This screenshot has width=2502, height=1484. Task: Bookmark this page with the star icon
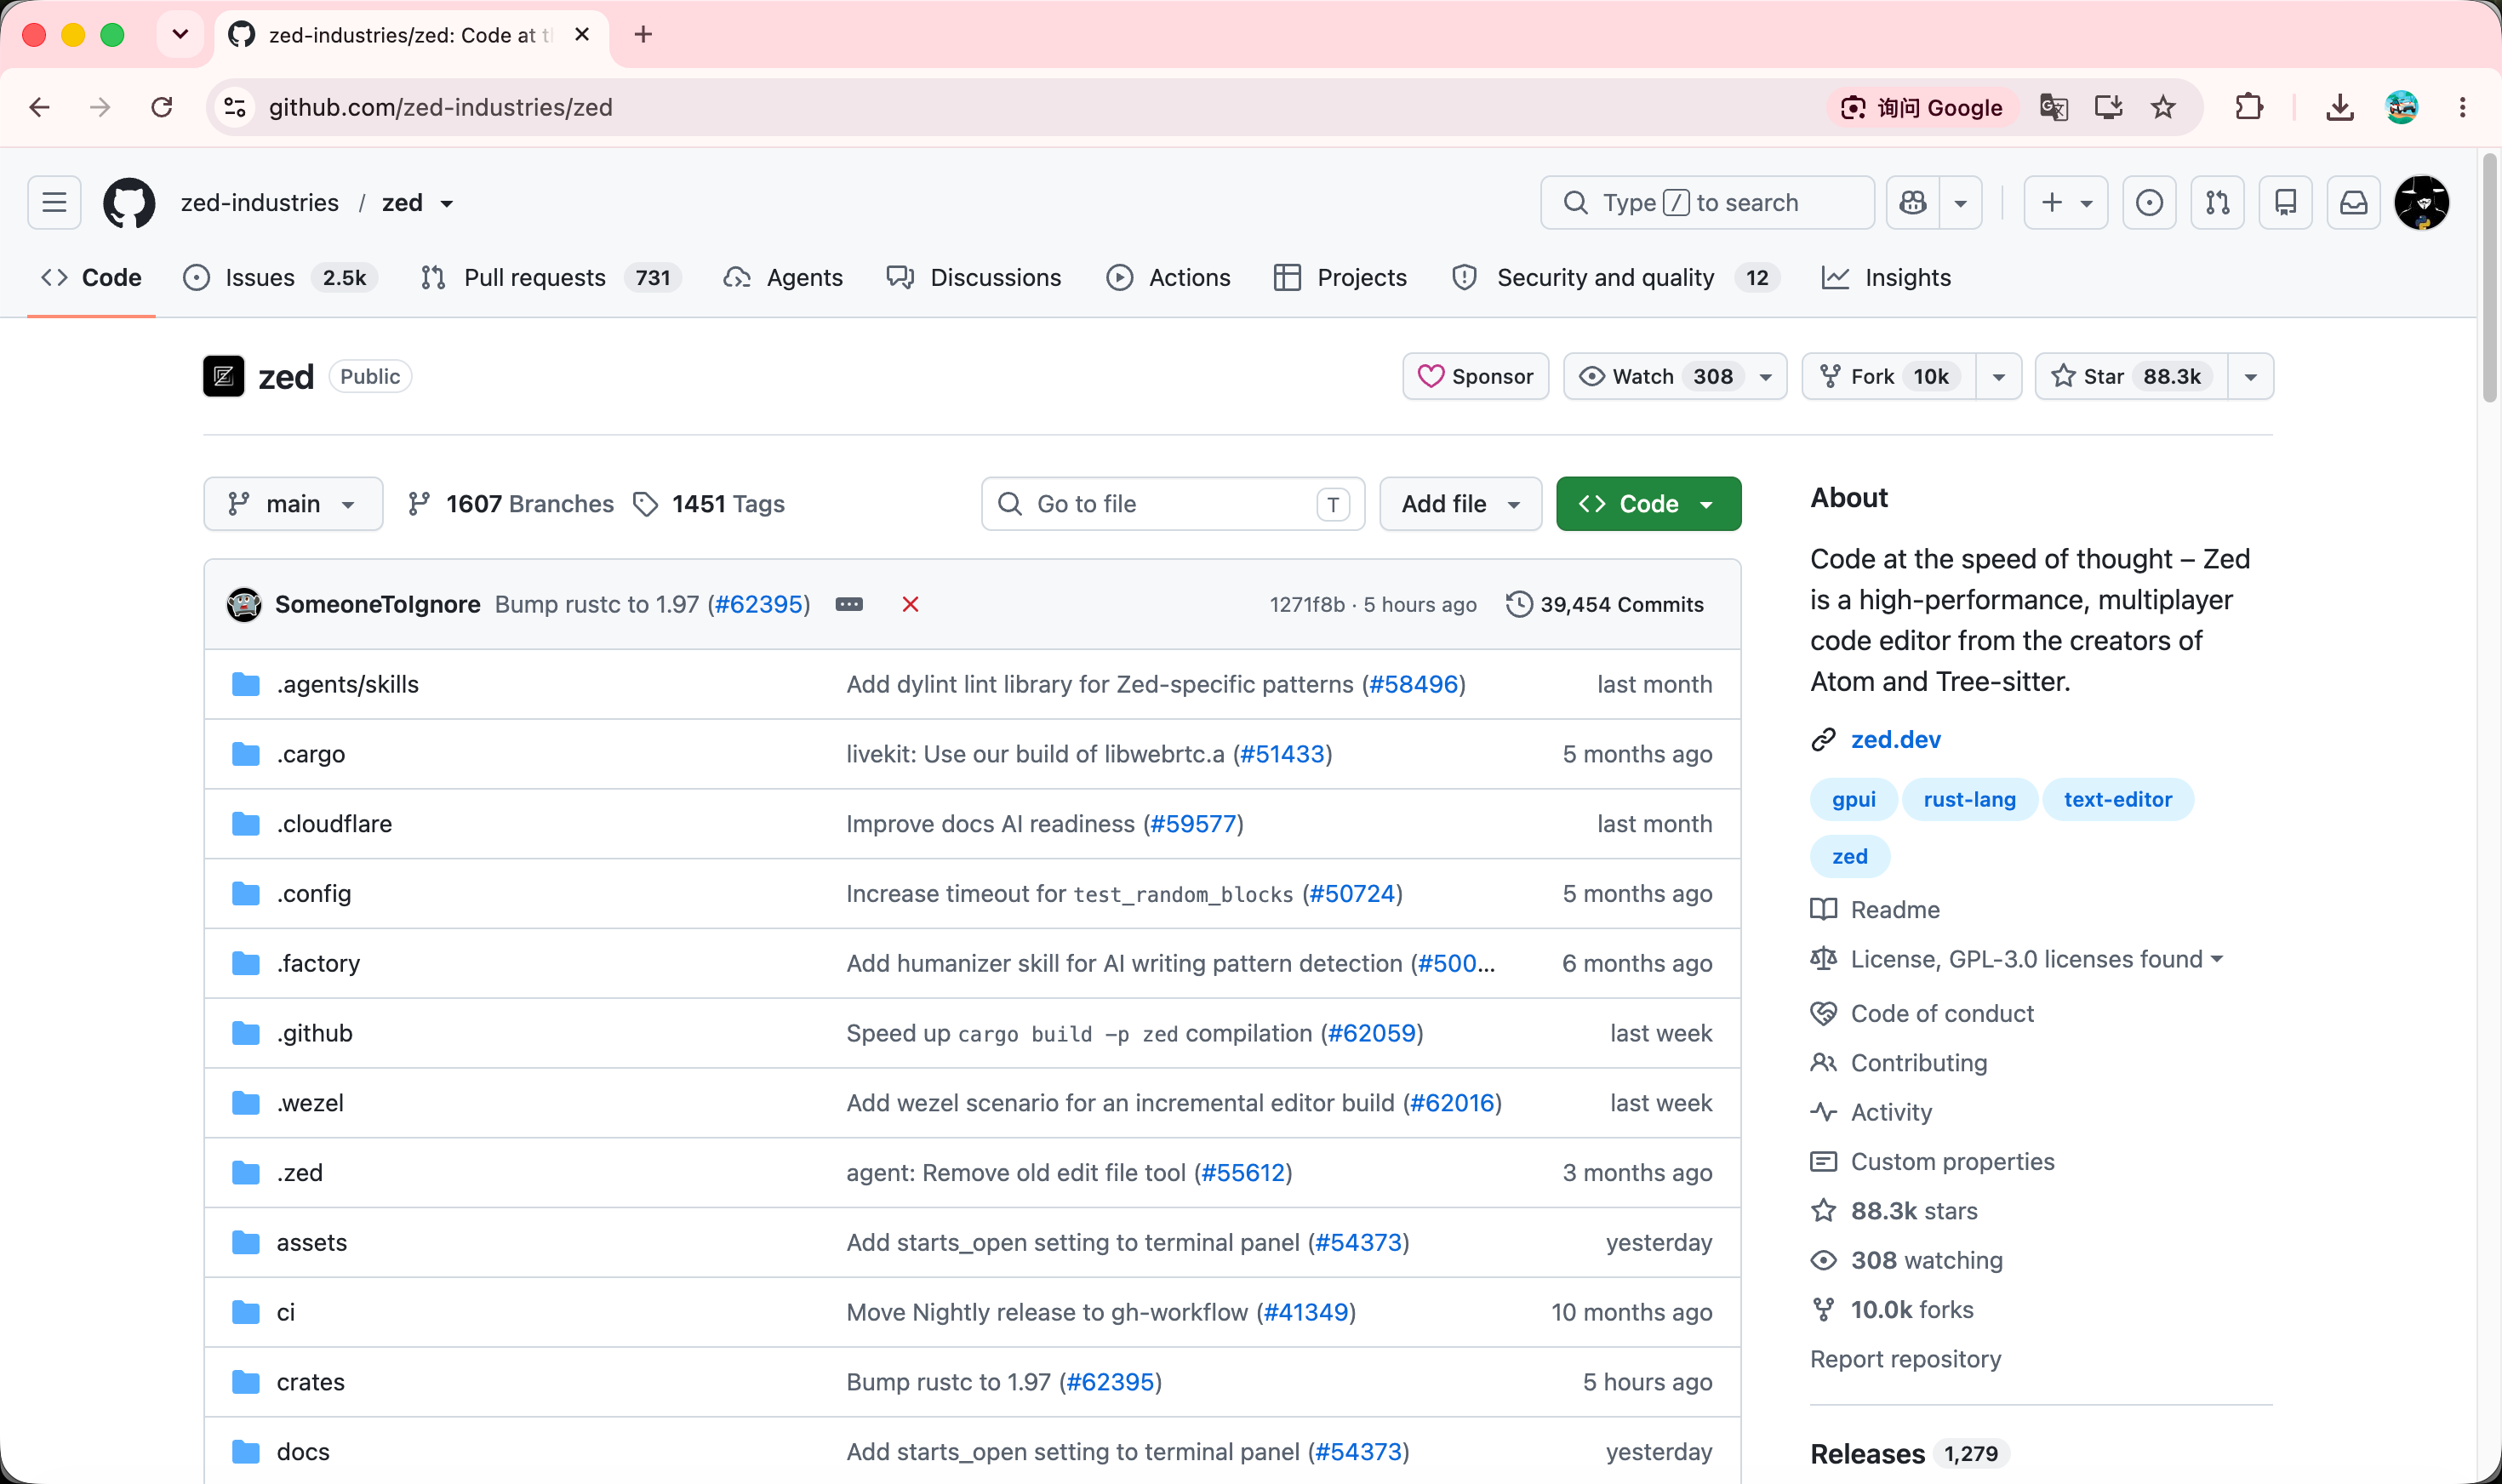point(2163,107)
